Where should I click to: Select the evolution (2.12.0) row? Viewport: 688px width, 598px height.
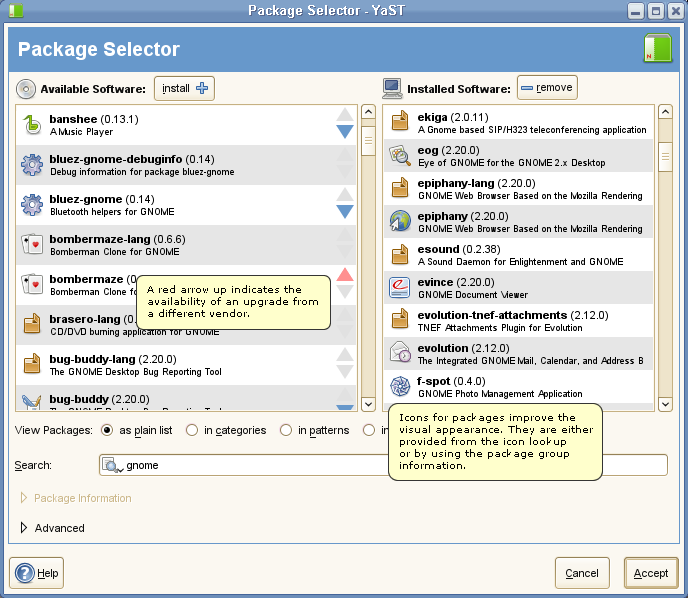[518, 354]
